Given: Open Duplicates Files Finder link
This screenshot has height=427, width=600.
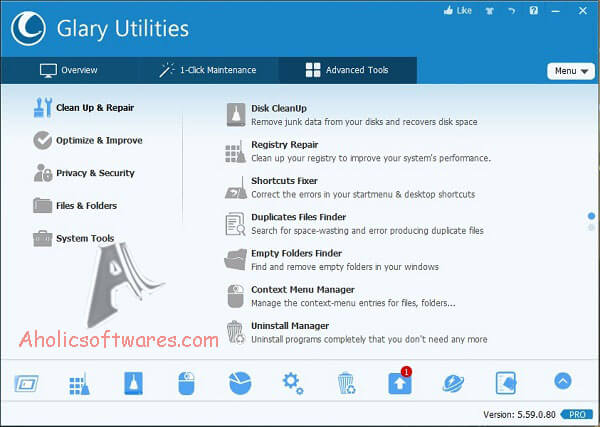Looking at the screenshot, I should click(298, 217).
